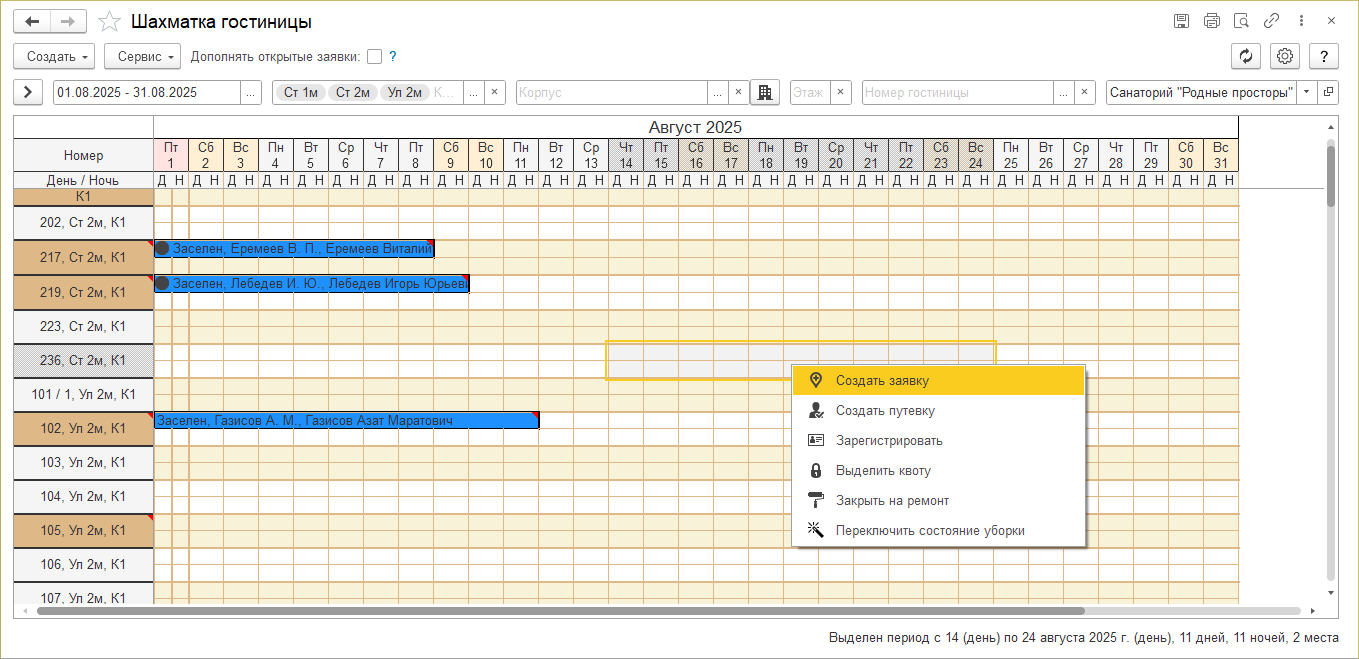Click the '?' help button
The image size is (1359, 659).
pos(1323,57)
